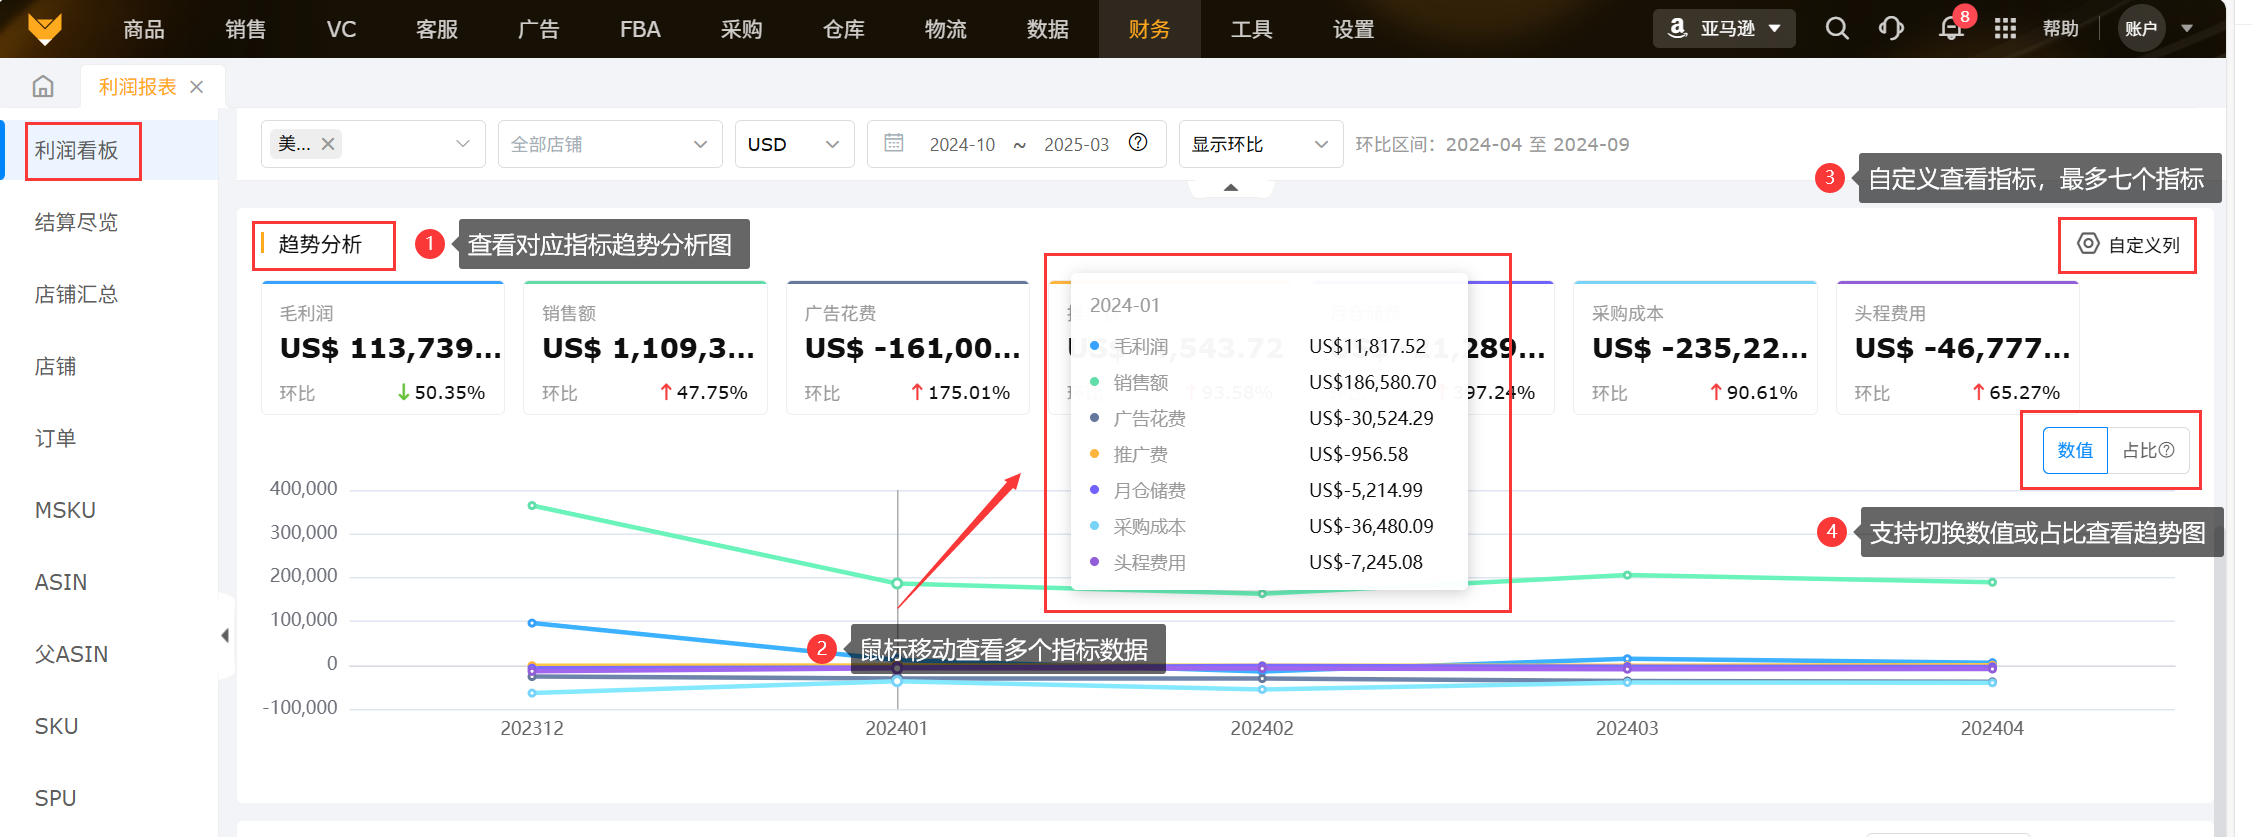Collapse the filter bar arrow
The width and height of the screenshot is (2252, 837).
(x=1231, y=187)
